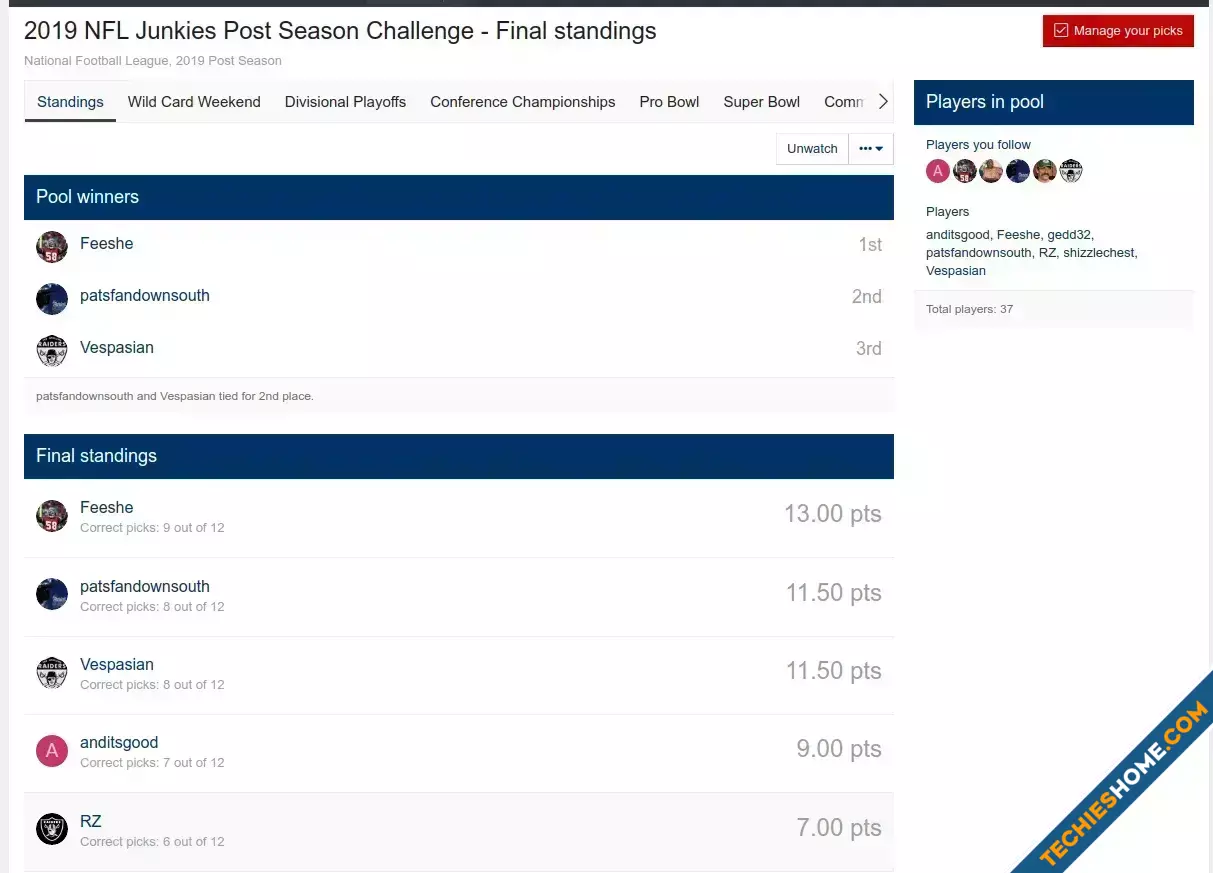Screen dimensions: 1213x873
Task: Show more tabs with the right chevron arrow
Action: tap(883, 102)
